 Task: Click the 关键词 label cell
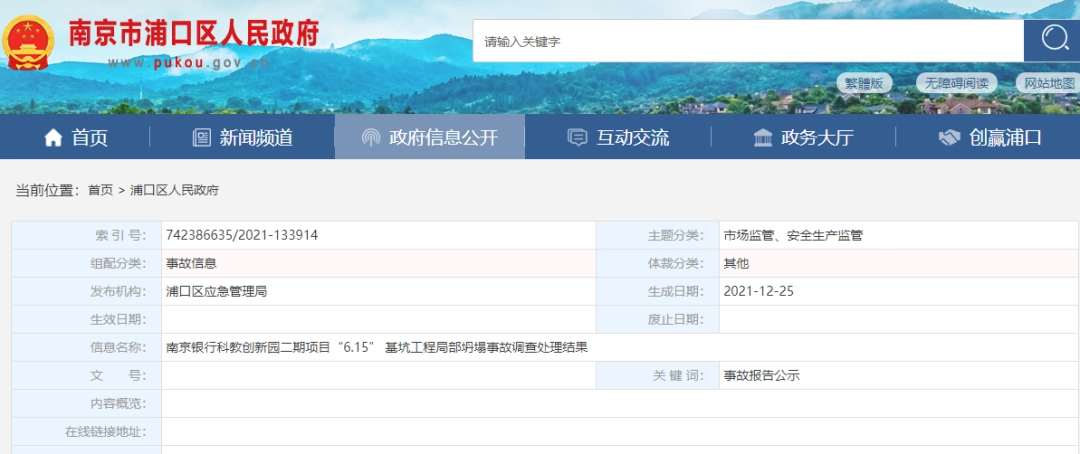pos(658,375)
